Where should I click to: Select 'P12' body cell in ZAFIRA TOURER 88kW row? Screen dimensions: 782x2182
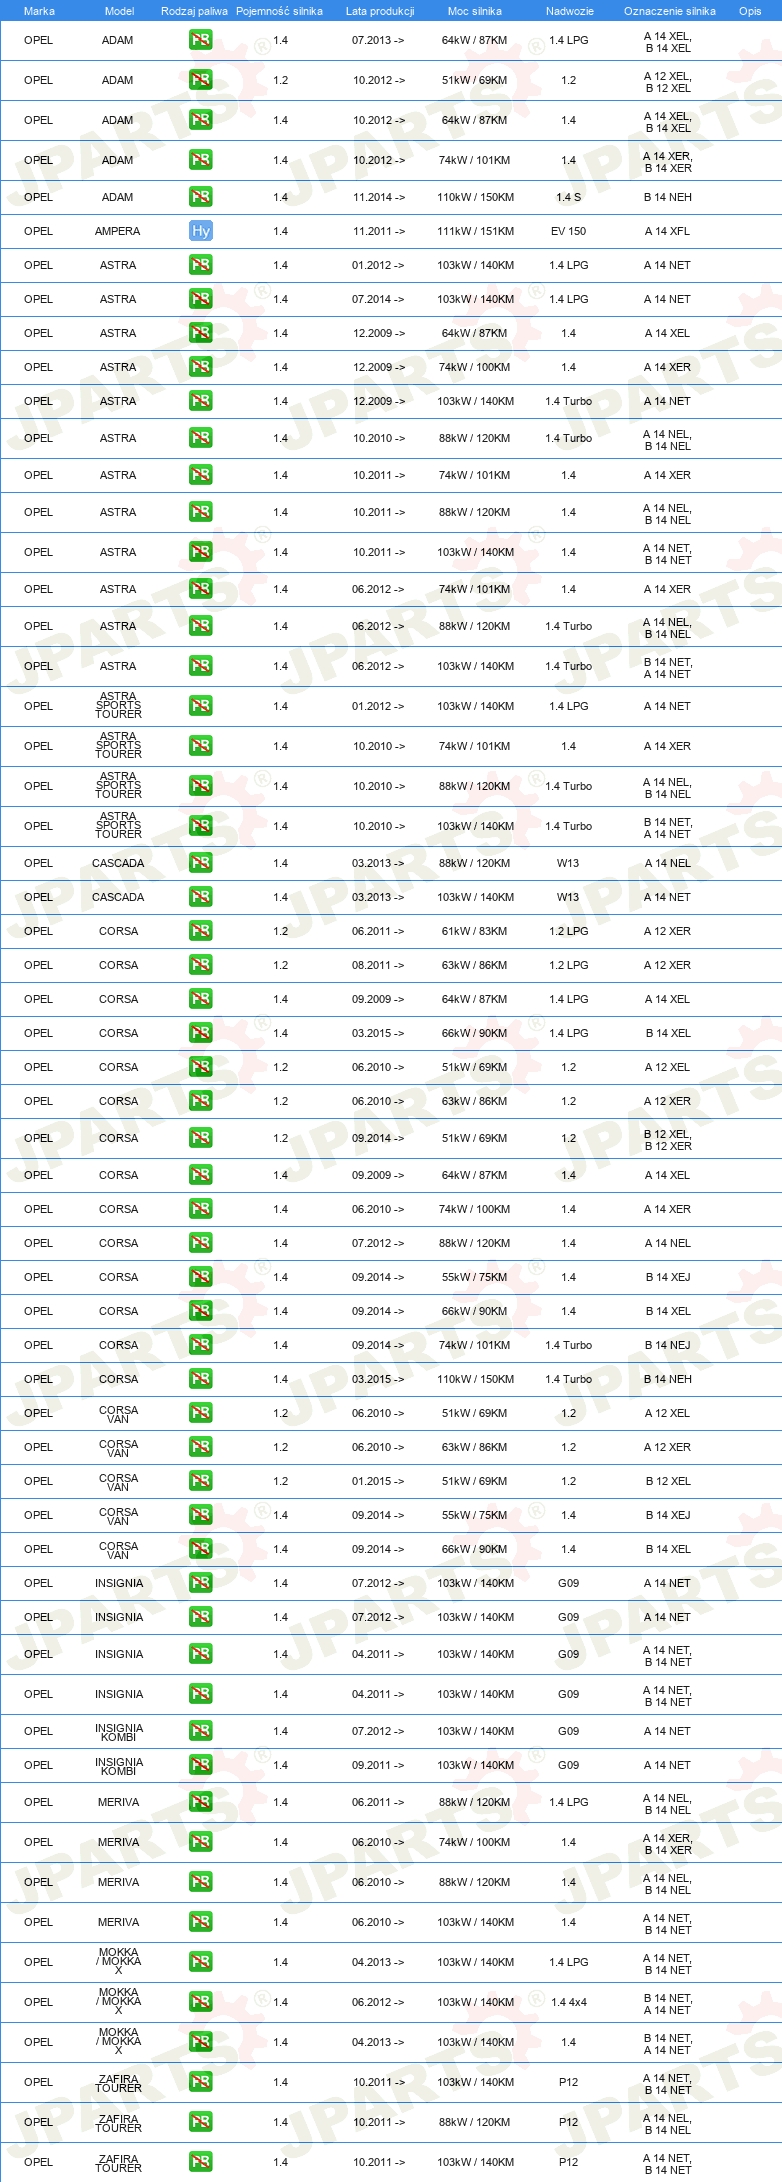click(568, 2122)
